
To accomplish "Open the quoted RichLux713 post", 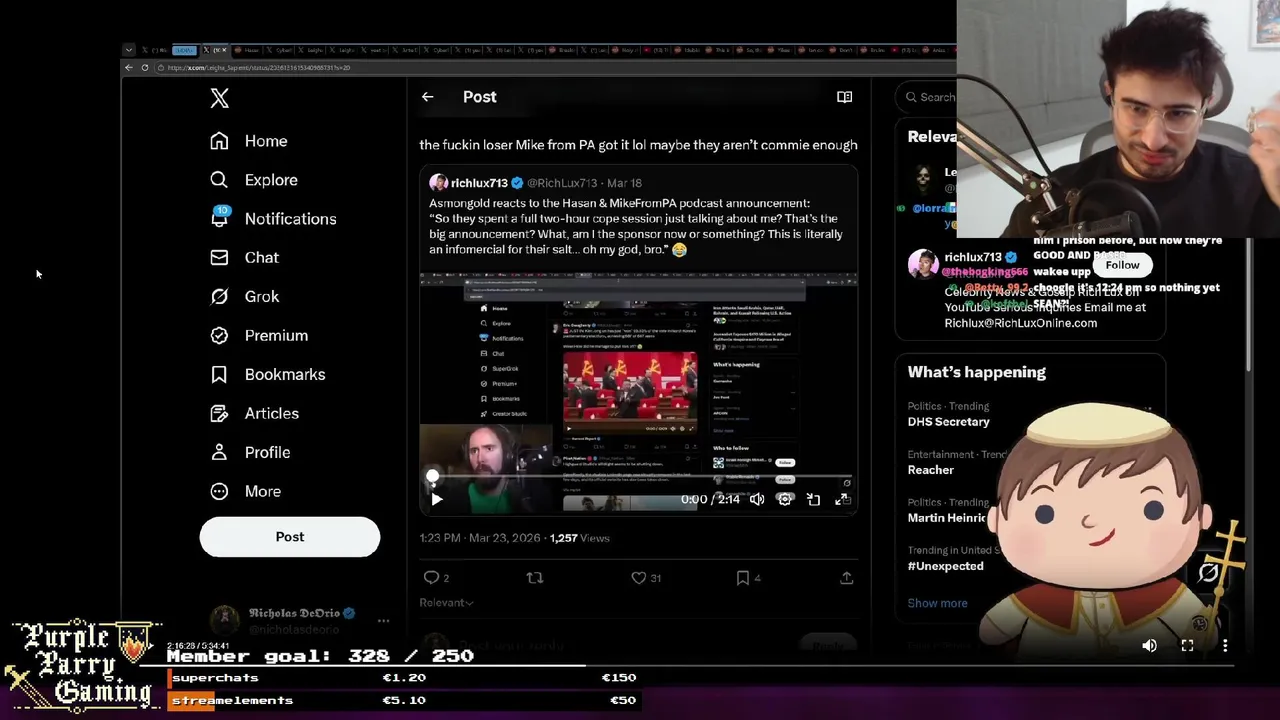I will [638, 340].
